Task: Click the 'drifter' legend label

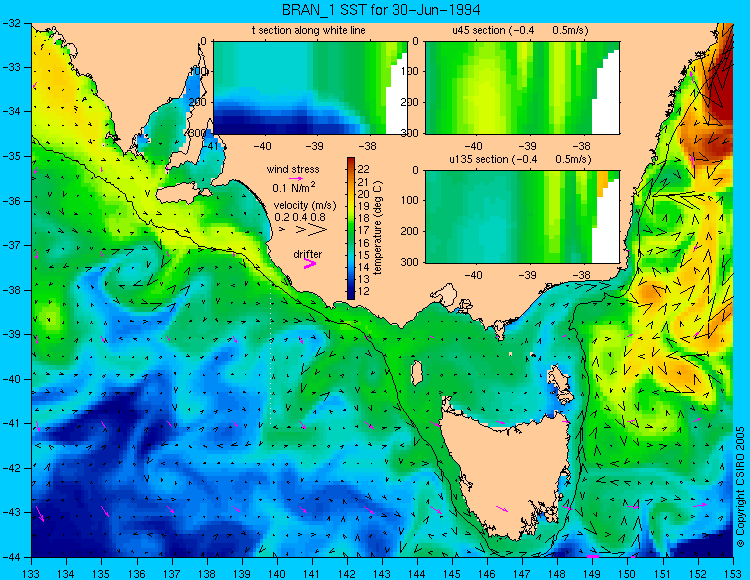Action: point(308,254)
